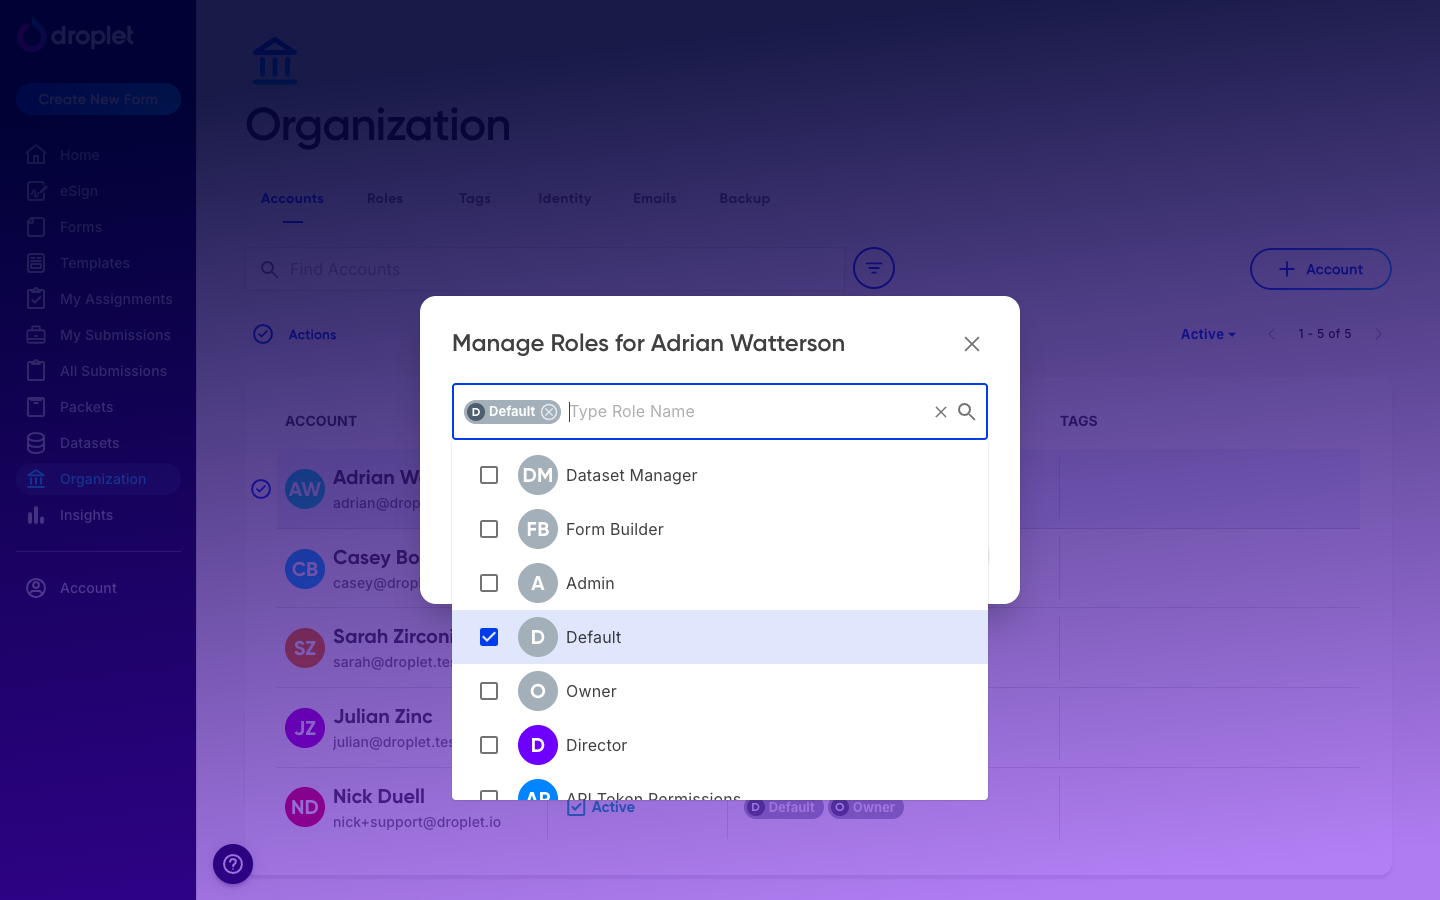
Task: Click the filter icon beside Find Accounts
Action: pos(874,268)
